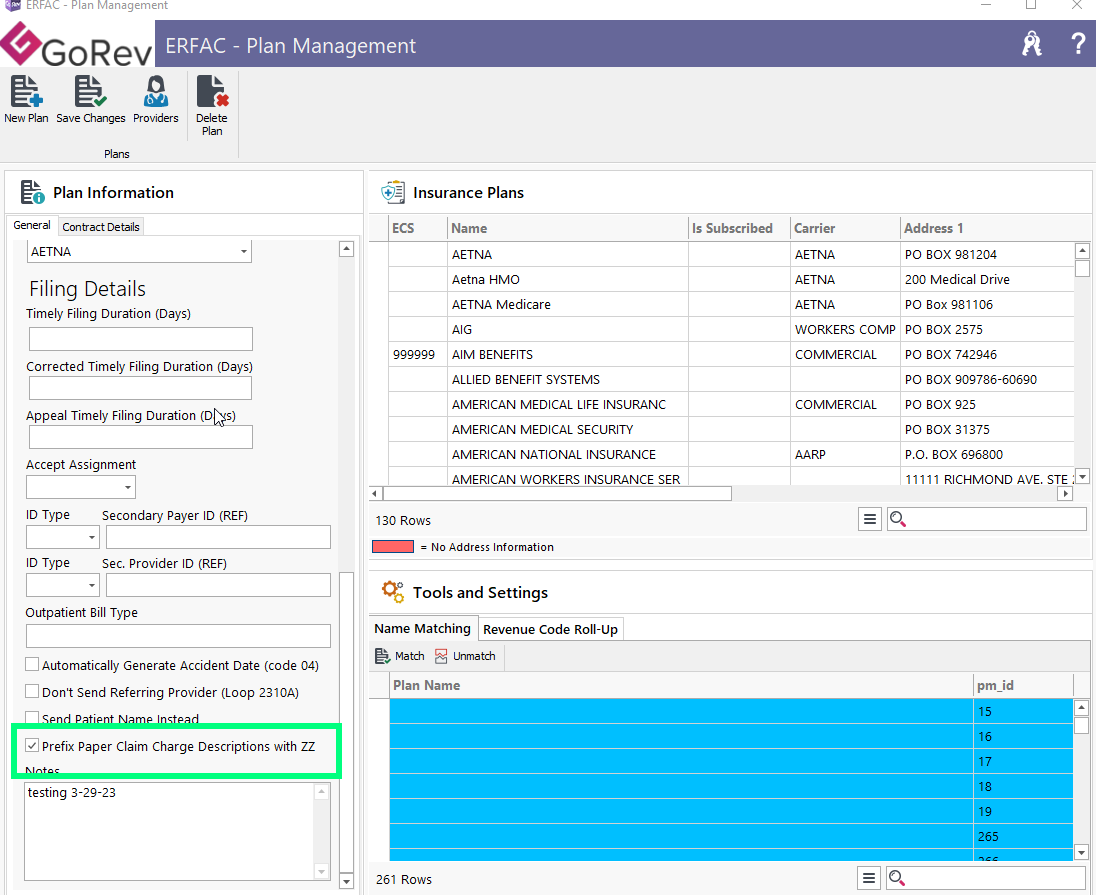The width and height of the screenshot is (1096, 895).
Task: Sort by the Carrier column header
Action: pos(846,228)
